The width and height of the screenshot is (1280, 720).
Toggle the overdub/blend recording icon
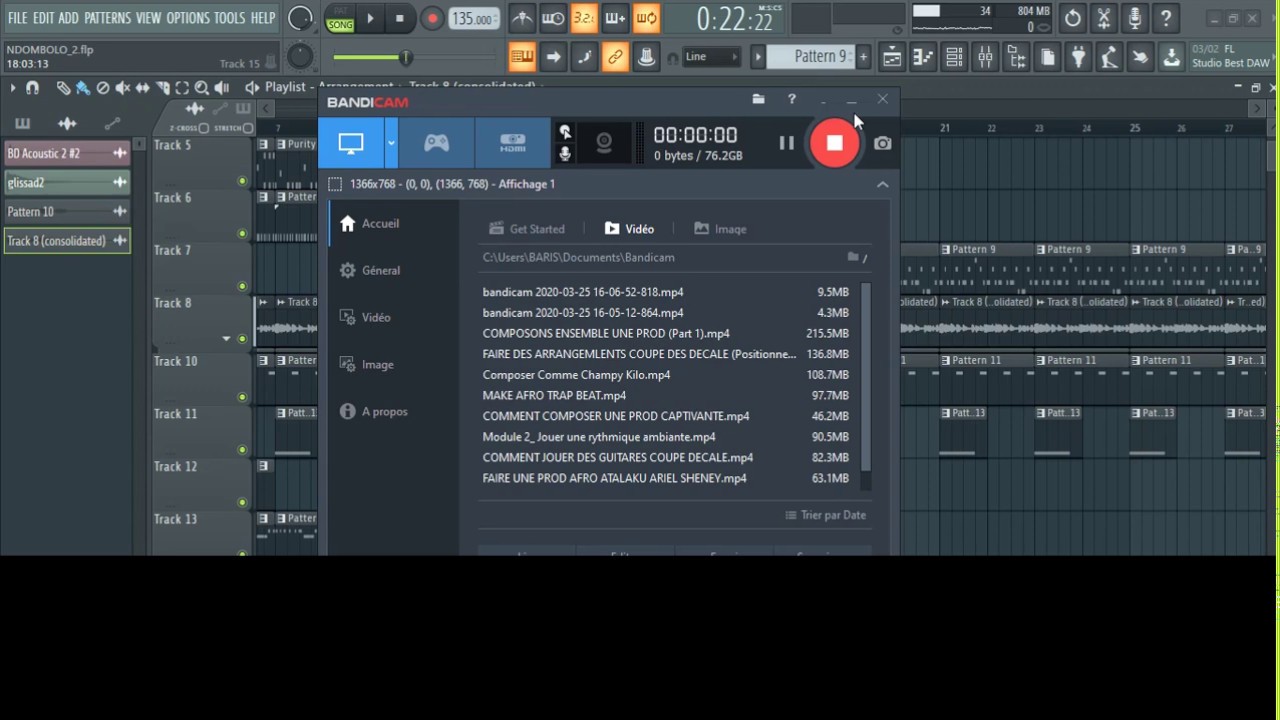click(x=615, y=18)
